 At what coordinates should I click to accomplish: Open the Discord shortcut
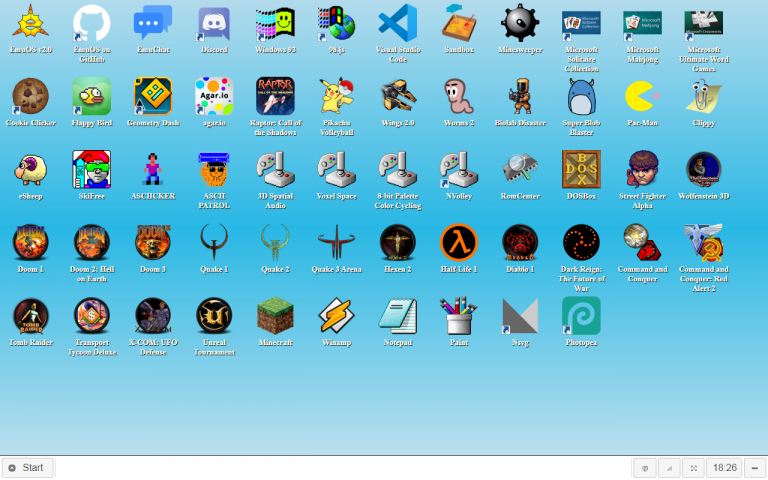pyautogui.click(x=214, y=23)
